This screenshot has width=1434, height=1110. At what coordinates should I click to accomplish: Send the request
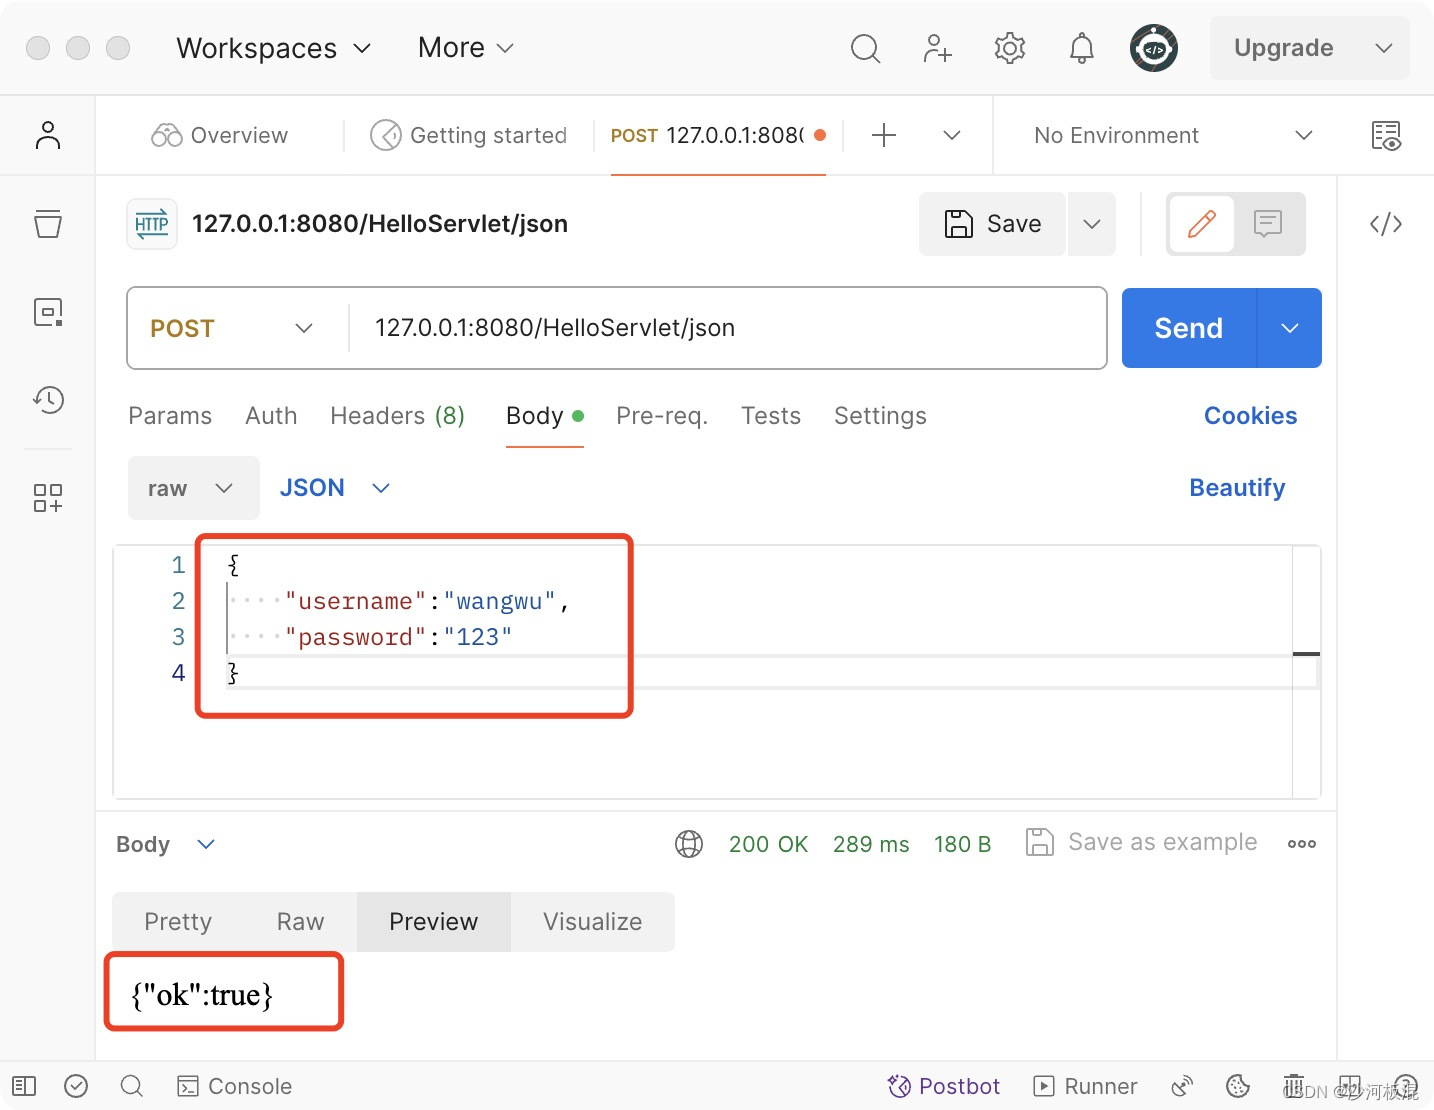1187,328
